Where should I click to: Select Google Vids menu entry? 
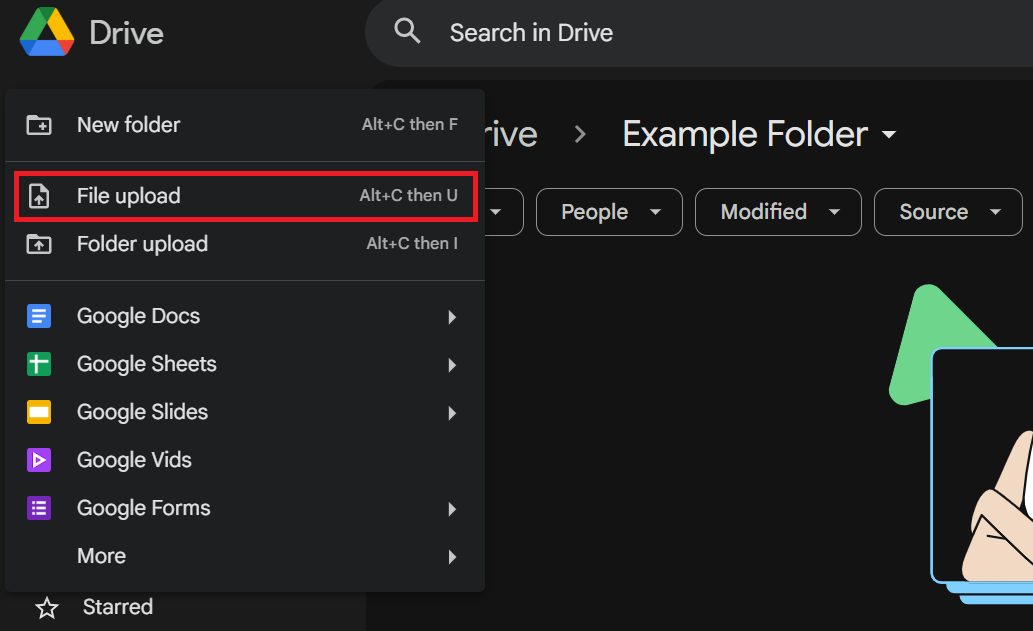coord(245,460)
